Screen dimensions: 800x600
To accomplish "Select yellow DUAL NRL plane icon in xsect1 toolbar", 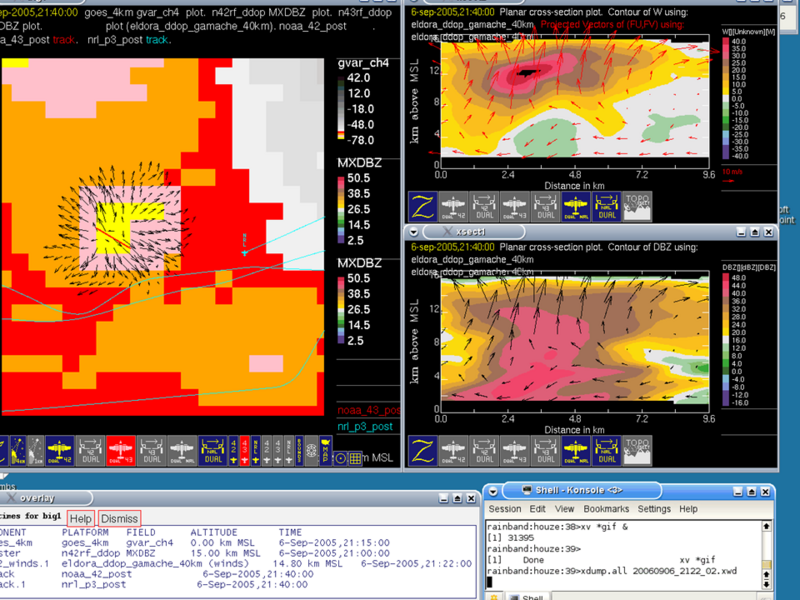I will (x=575, y=451).
